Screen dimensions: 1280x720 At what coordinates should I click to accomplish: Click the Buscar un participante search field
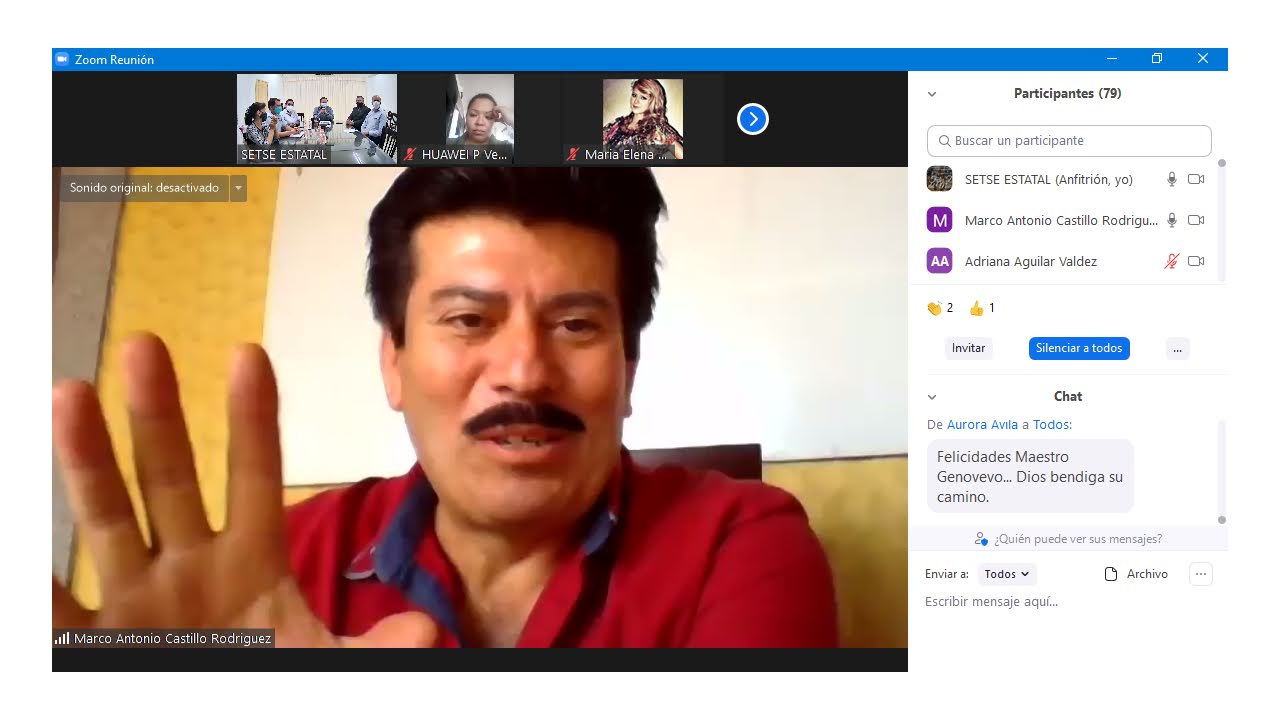[1069, 141]
